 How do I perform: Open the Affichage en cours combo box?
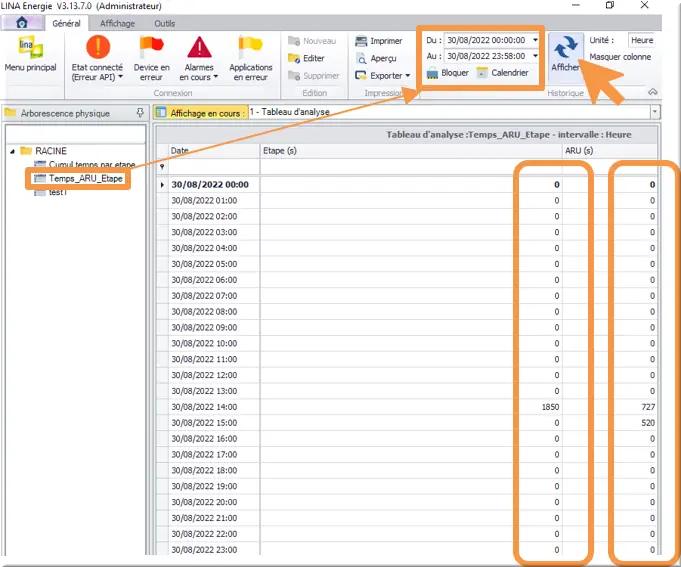point(454,112)
